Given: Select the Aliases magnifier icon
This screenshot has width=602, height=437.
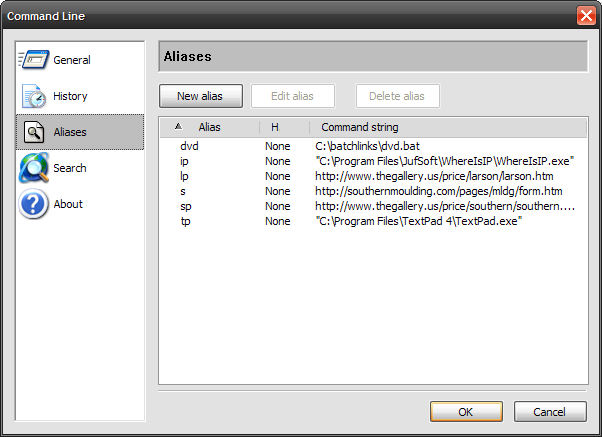Looking at the screenshot, I should point(34,132).
